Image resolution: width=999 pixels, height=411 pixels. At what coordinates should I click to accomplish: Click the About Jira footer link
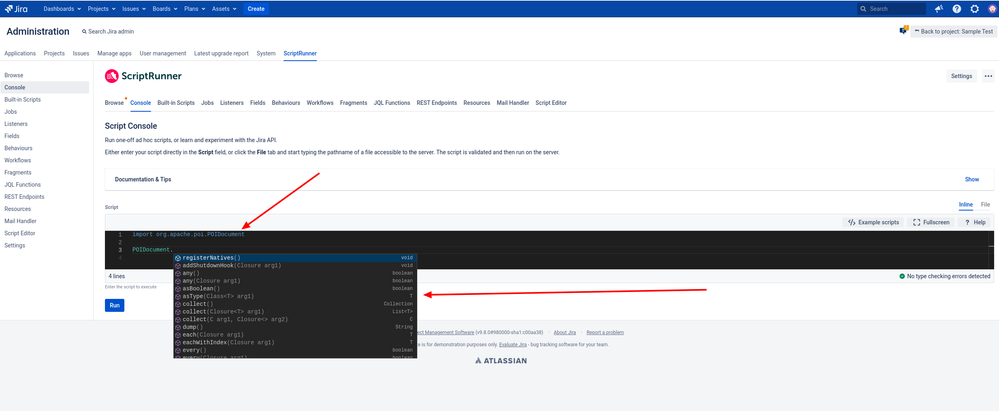[564, 332]
